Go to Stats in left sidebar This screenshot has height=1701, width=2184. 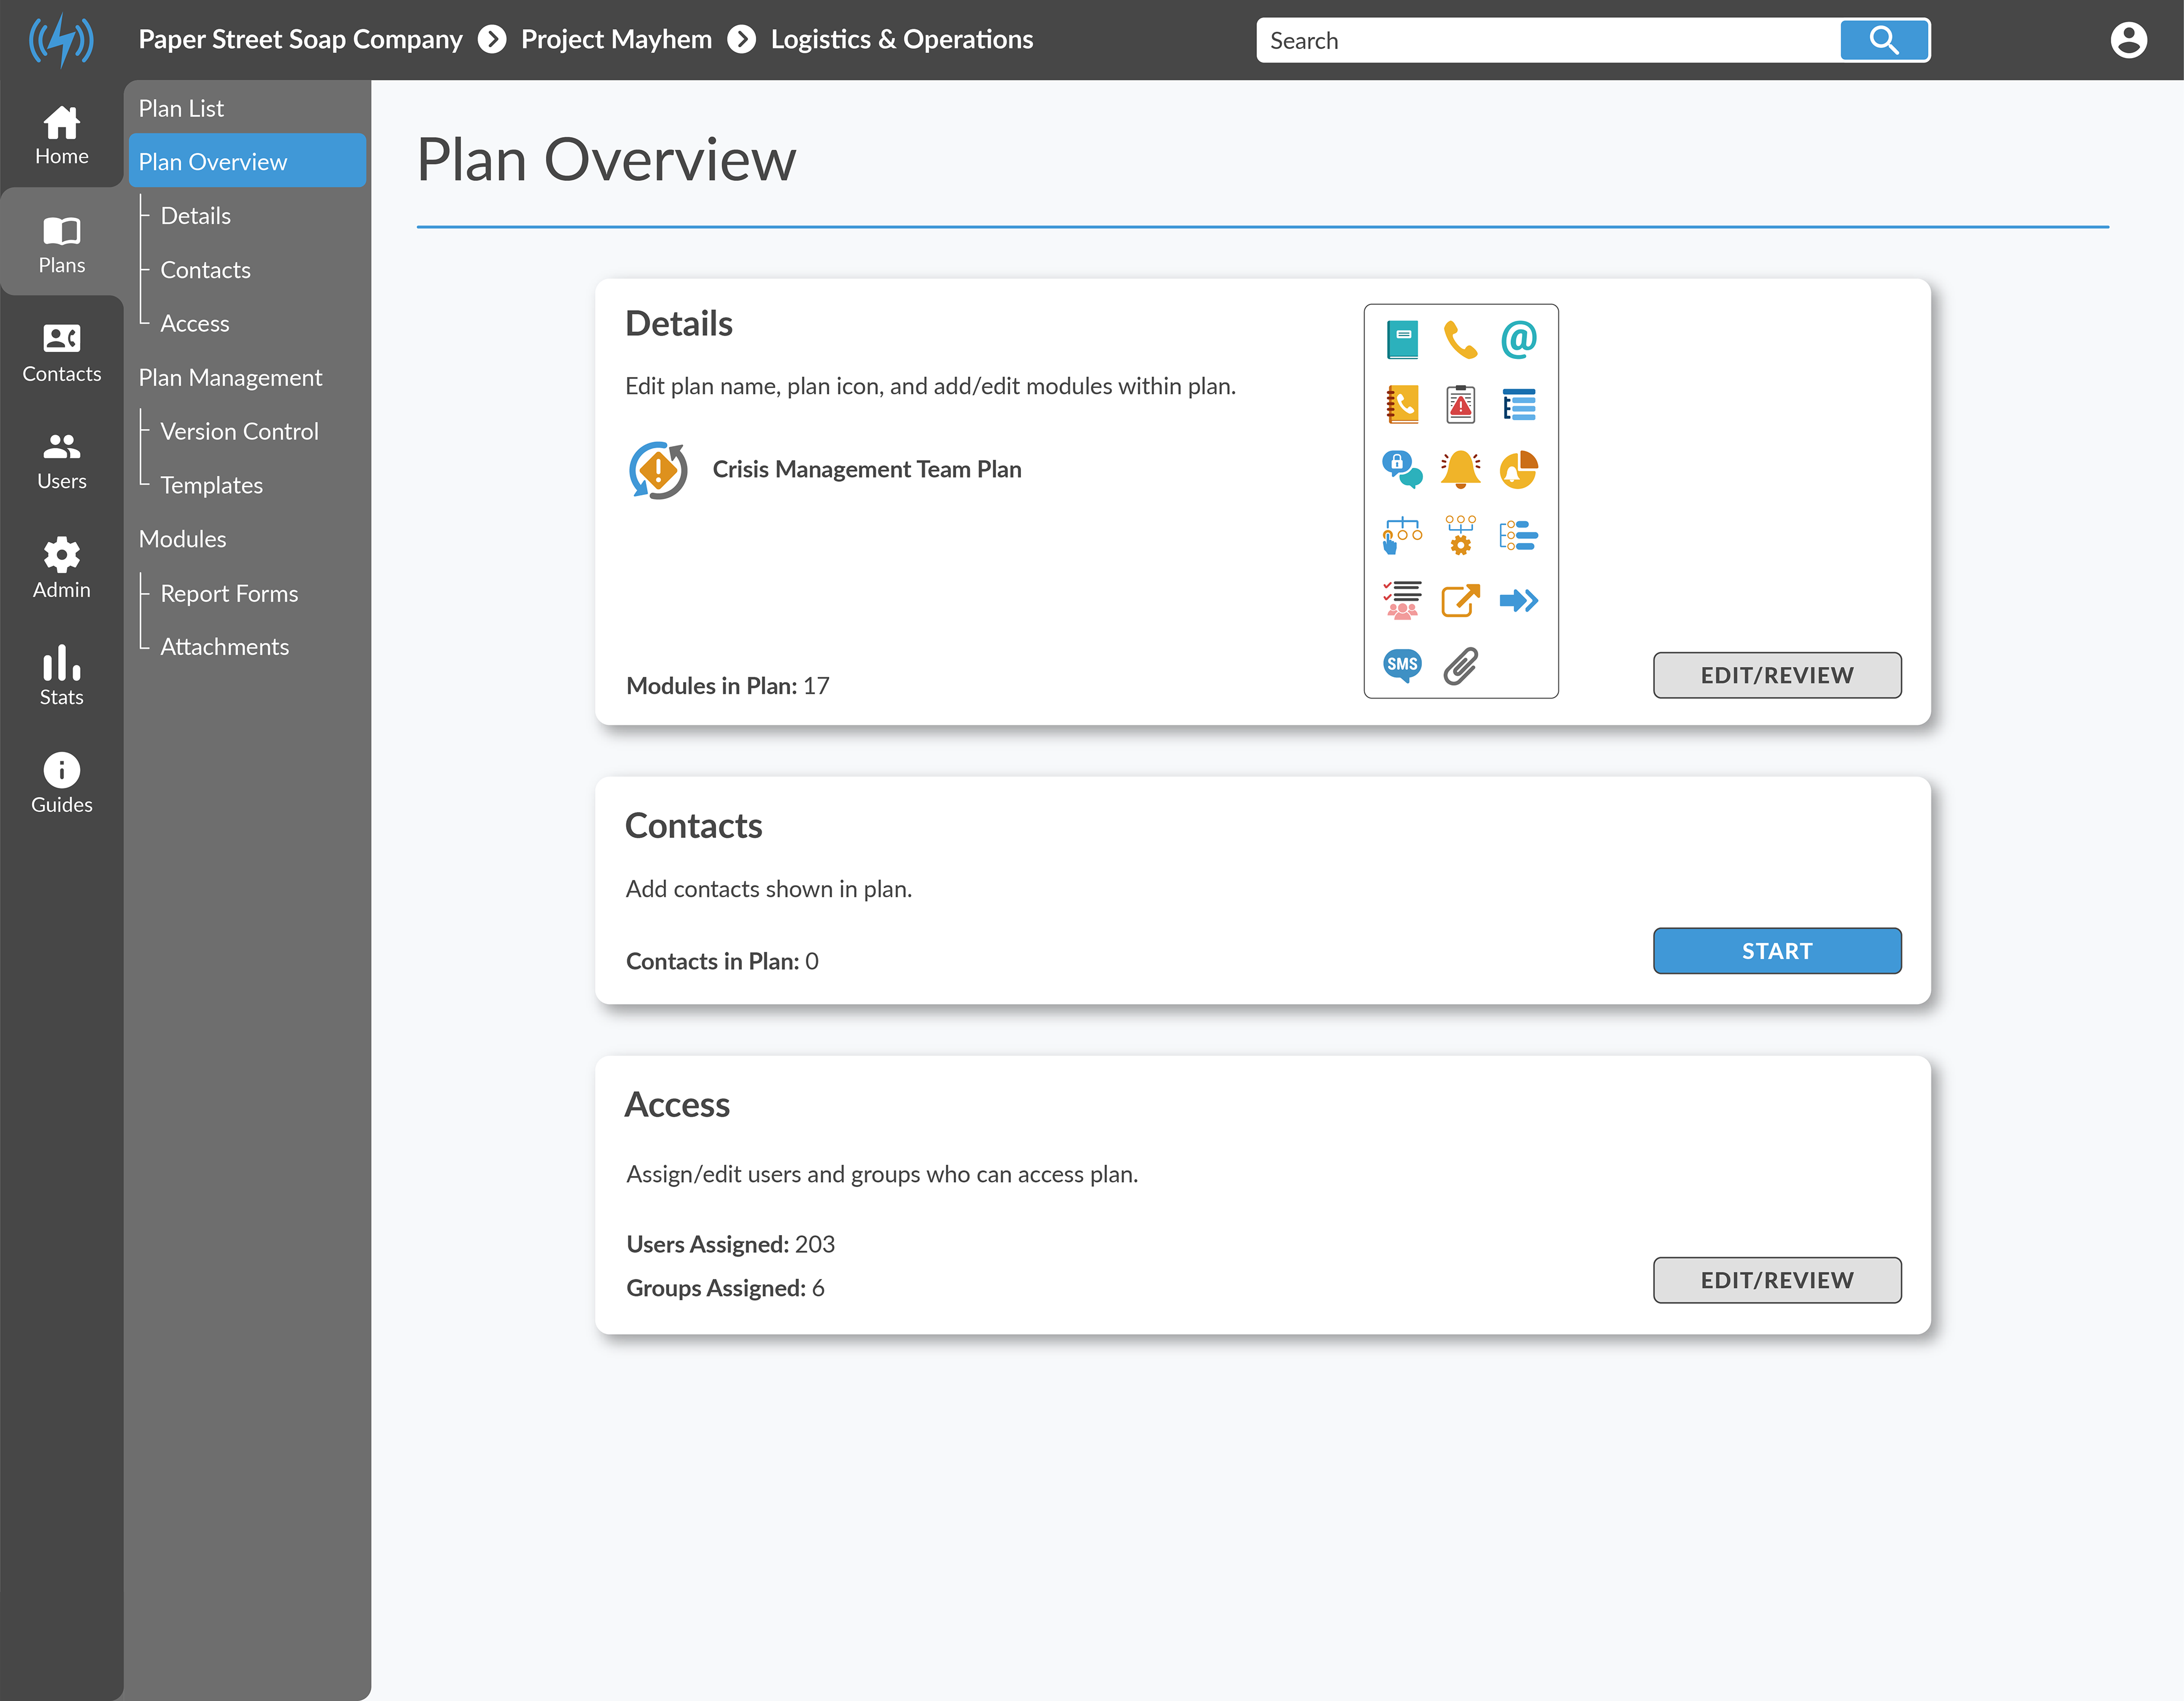tap(61, 676)
